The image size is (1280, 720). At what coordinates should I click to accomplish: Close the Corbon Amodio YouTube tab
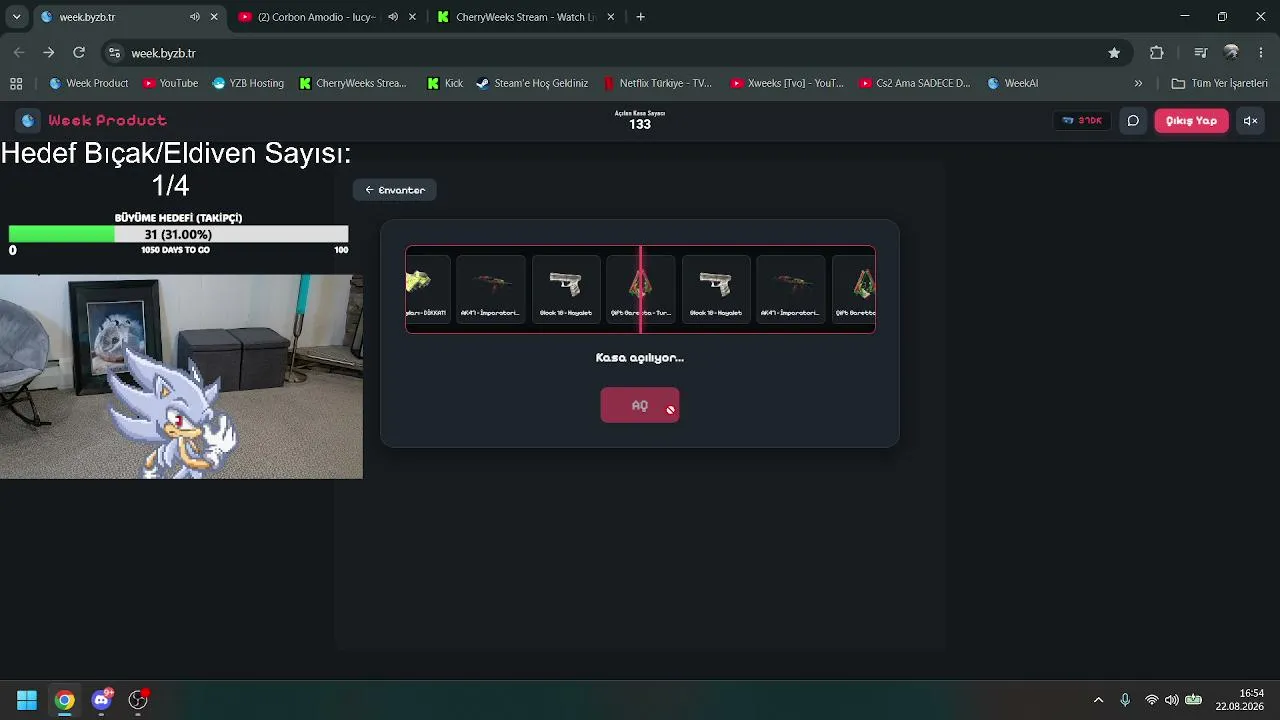pos(412,17)
